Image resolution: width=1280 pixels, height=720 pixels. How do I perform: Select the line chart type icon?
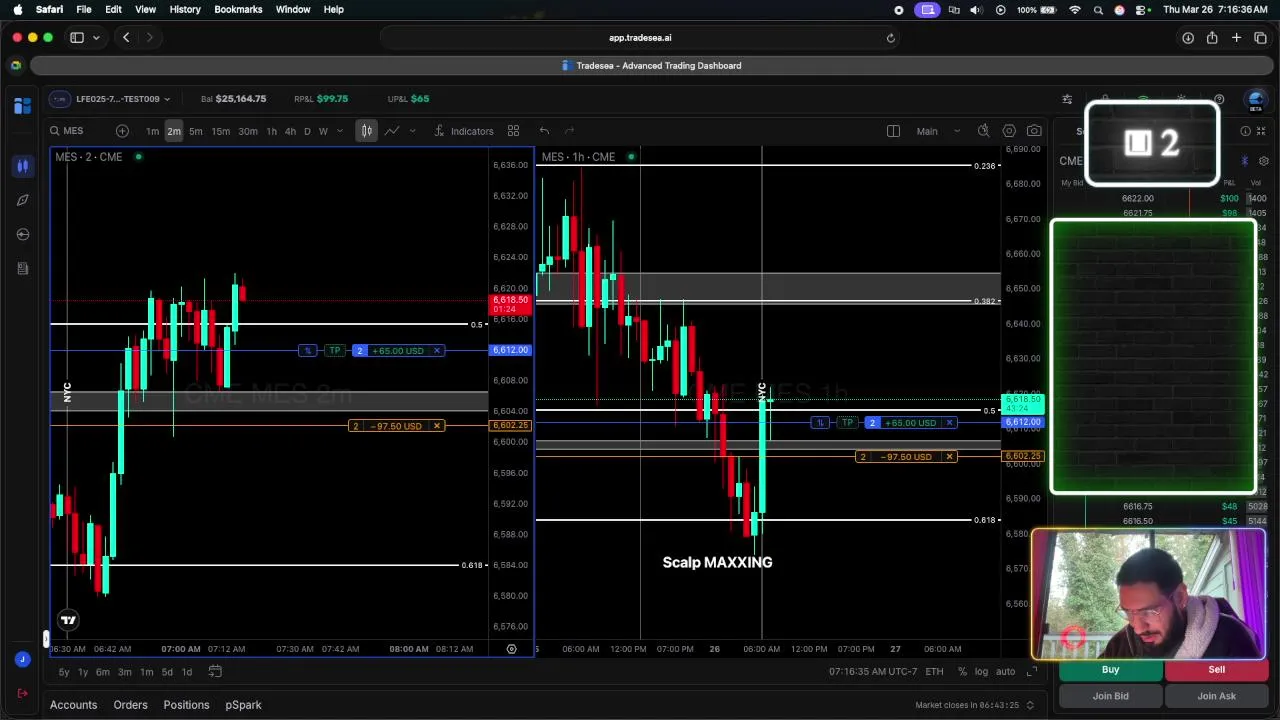pos(392,131)
